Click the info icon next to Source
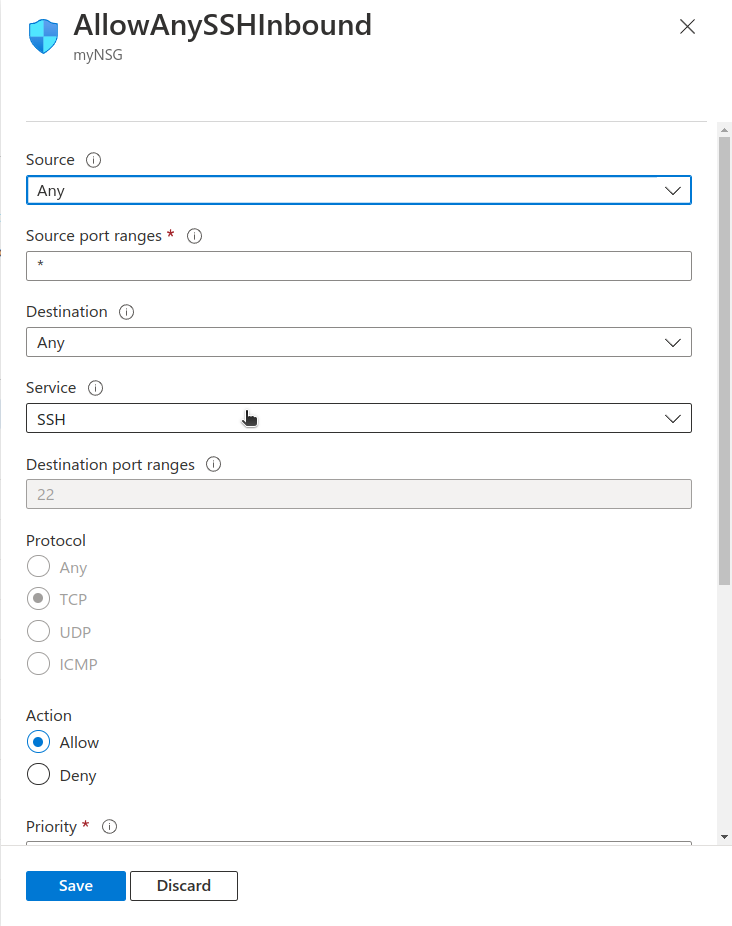The image size is (732, 926). click(94, 160)
